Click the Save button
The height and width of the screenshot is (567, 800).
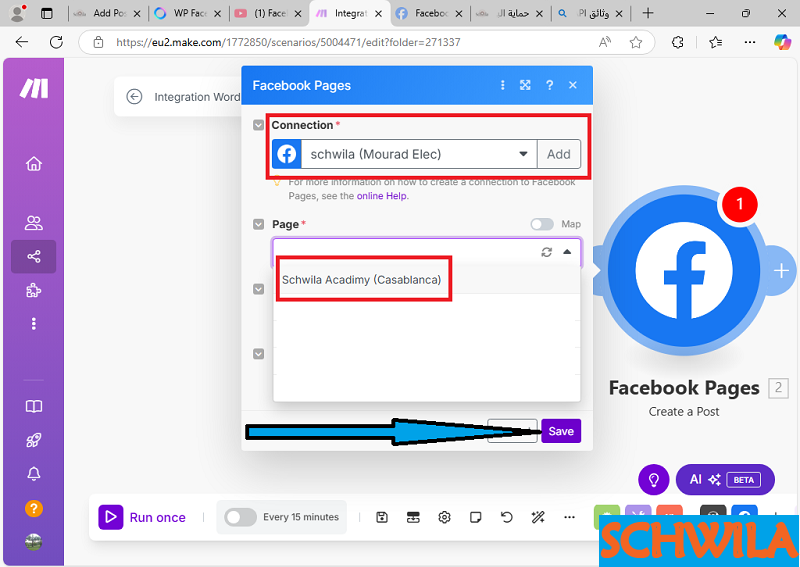coord(561,431)
